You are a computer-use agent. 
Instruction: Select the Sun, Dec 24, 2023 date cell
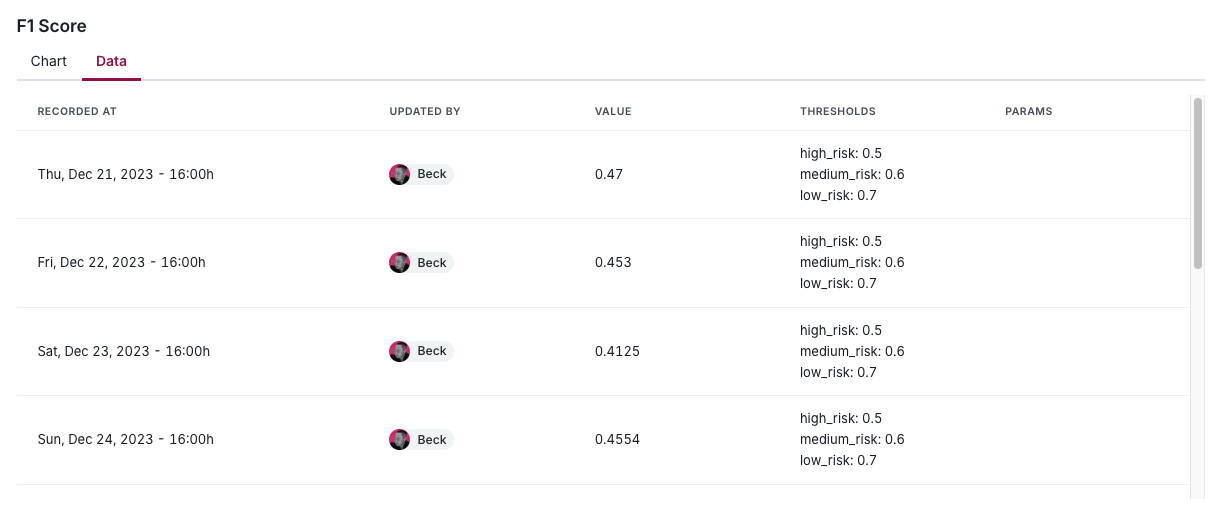125,439
